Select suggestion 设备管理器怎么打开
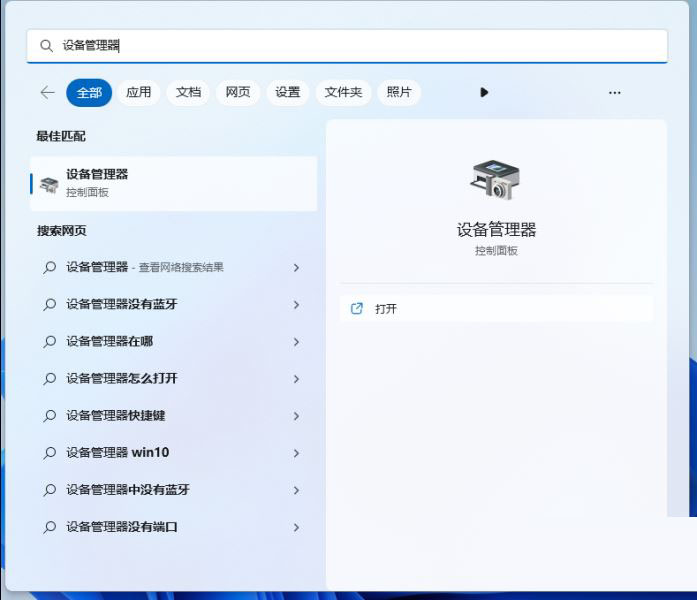The image size is (697, 600). (x=174, y=379)
